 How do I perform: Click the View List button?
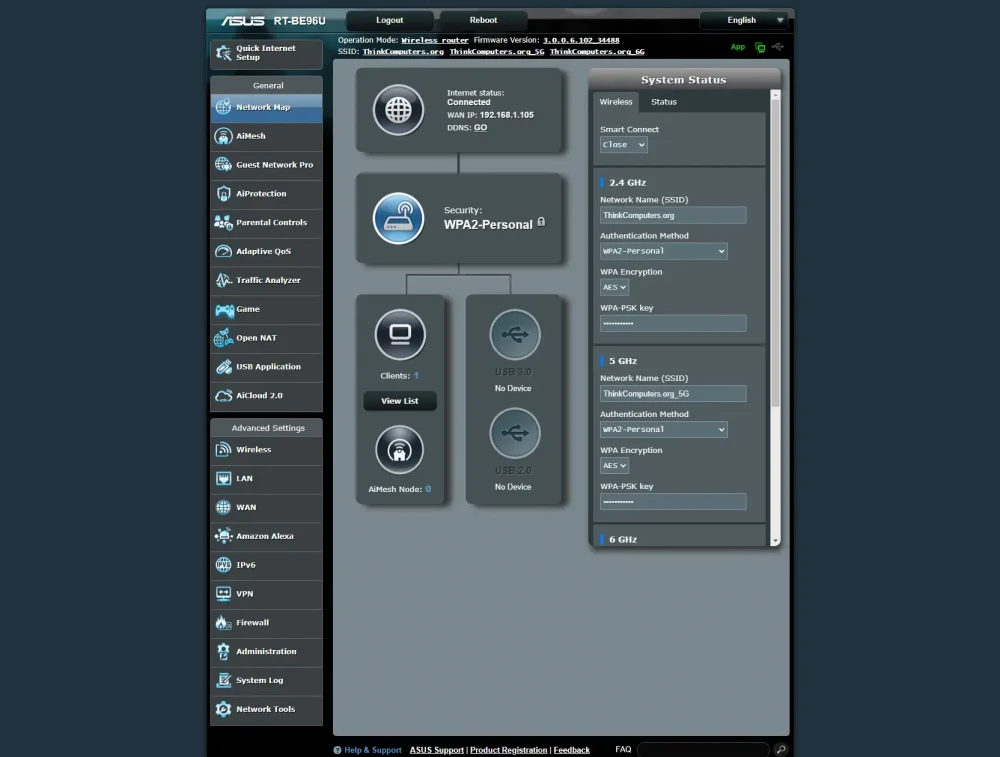(400, 401)
